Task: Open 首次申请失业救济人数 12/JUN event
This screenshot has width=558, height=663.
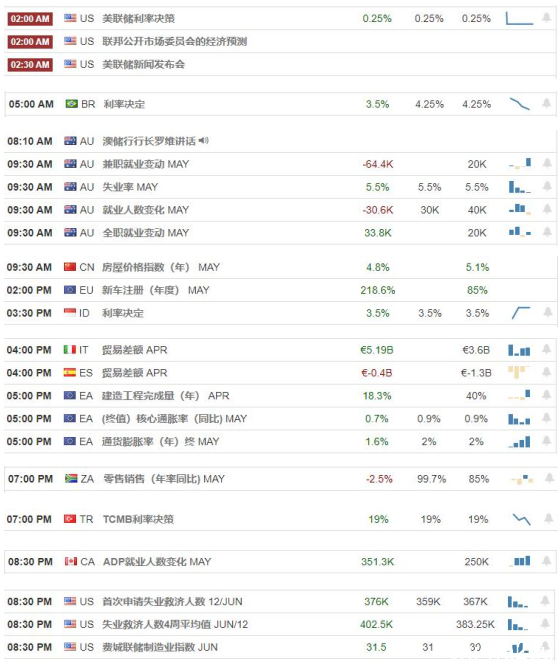Action: coord(172,601)
